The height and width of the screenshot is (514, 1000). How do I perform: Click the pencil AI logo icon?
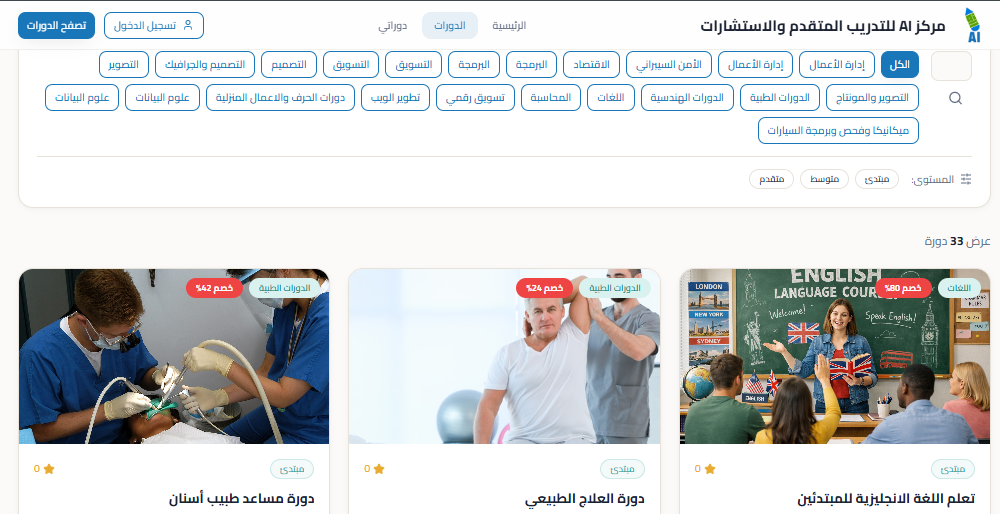pos(973,26)
